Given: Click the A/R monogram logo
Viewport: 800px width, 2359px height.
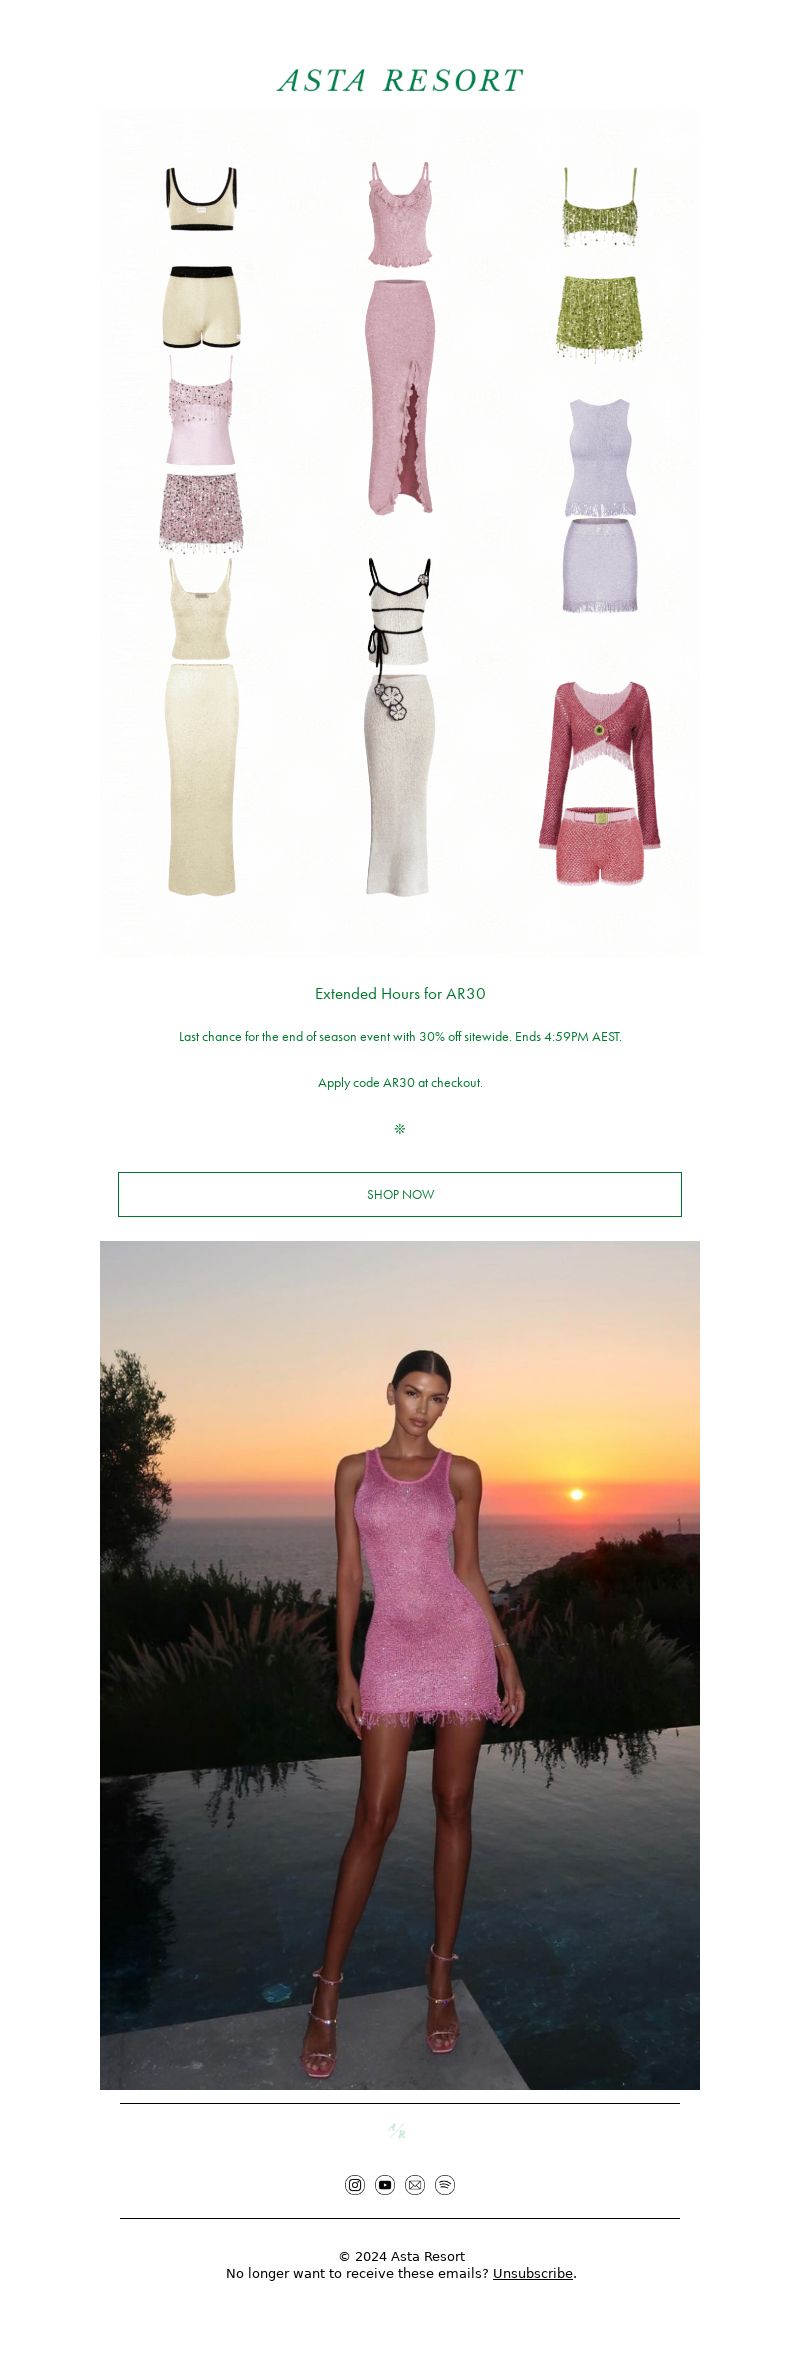Looking at the screenshot, I should 398,2131.
